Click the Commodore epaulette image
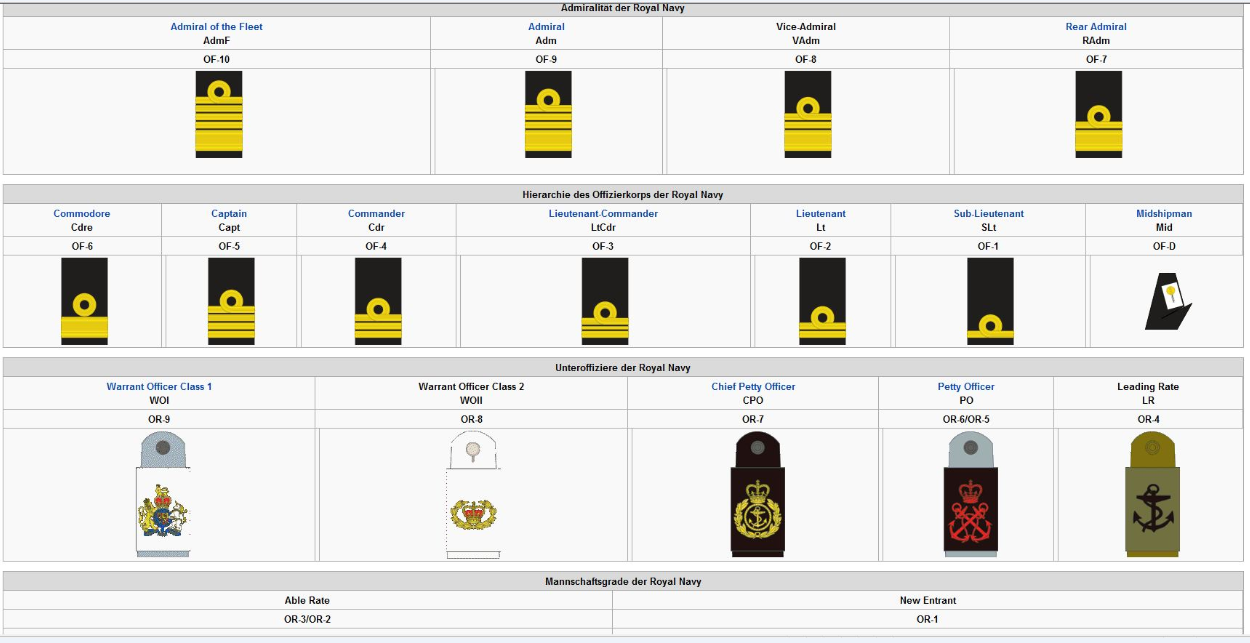 point(84,301)
